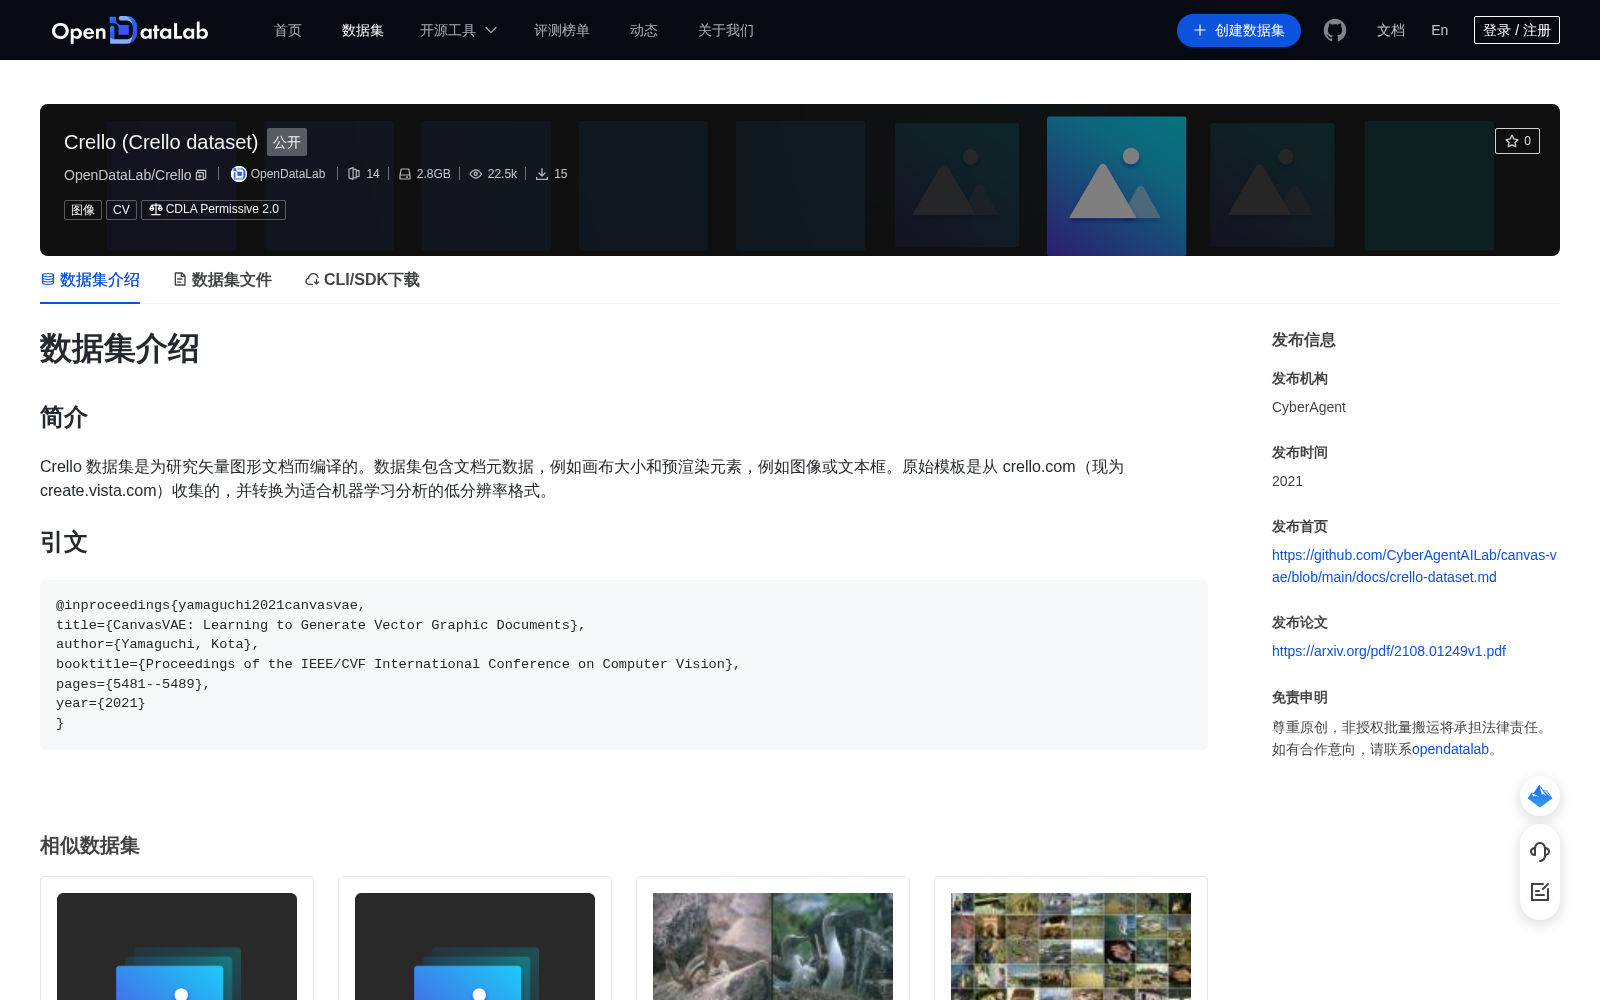Switch to the CLI/SDK下载 tab
Screen dimensions: 1600x1000
pyautogui.click(x=362, y=280)
